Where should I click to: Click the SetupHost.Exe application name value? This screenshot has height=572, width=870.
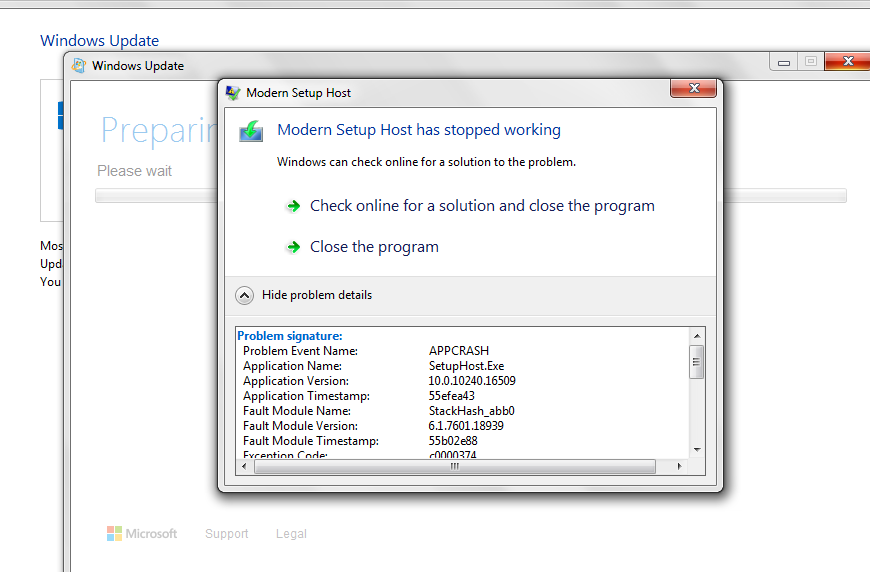click(466, 366)
